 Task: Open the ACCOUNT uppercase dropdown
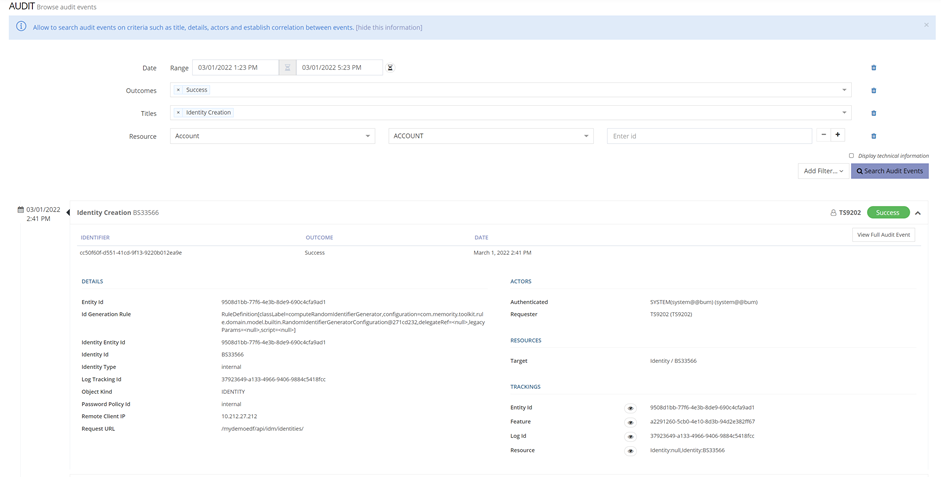[x=490, y=136]
